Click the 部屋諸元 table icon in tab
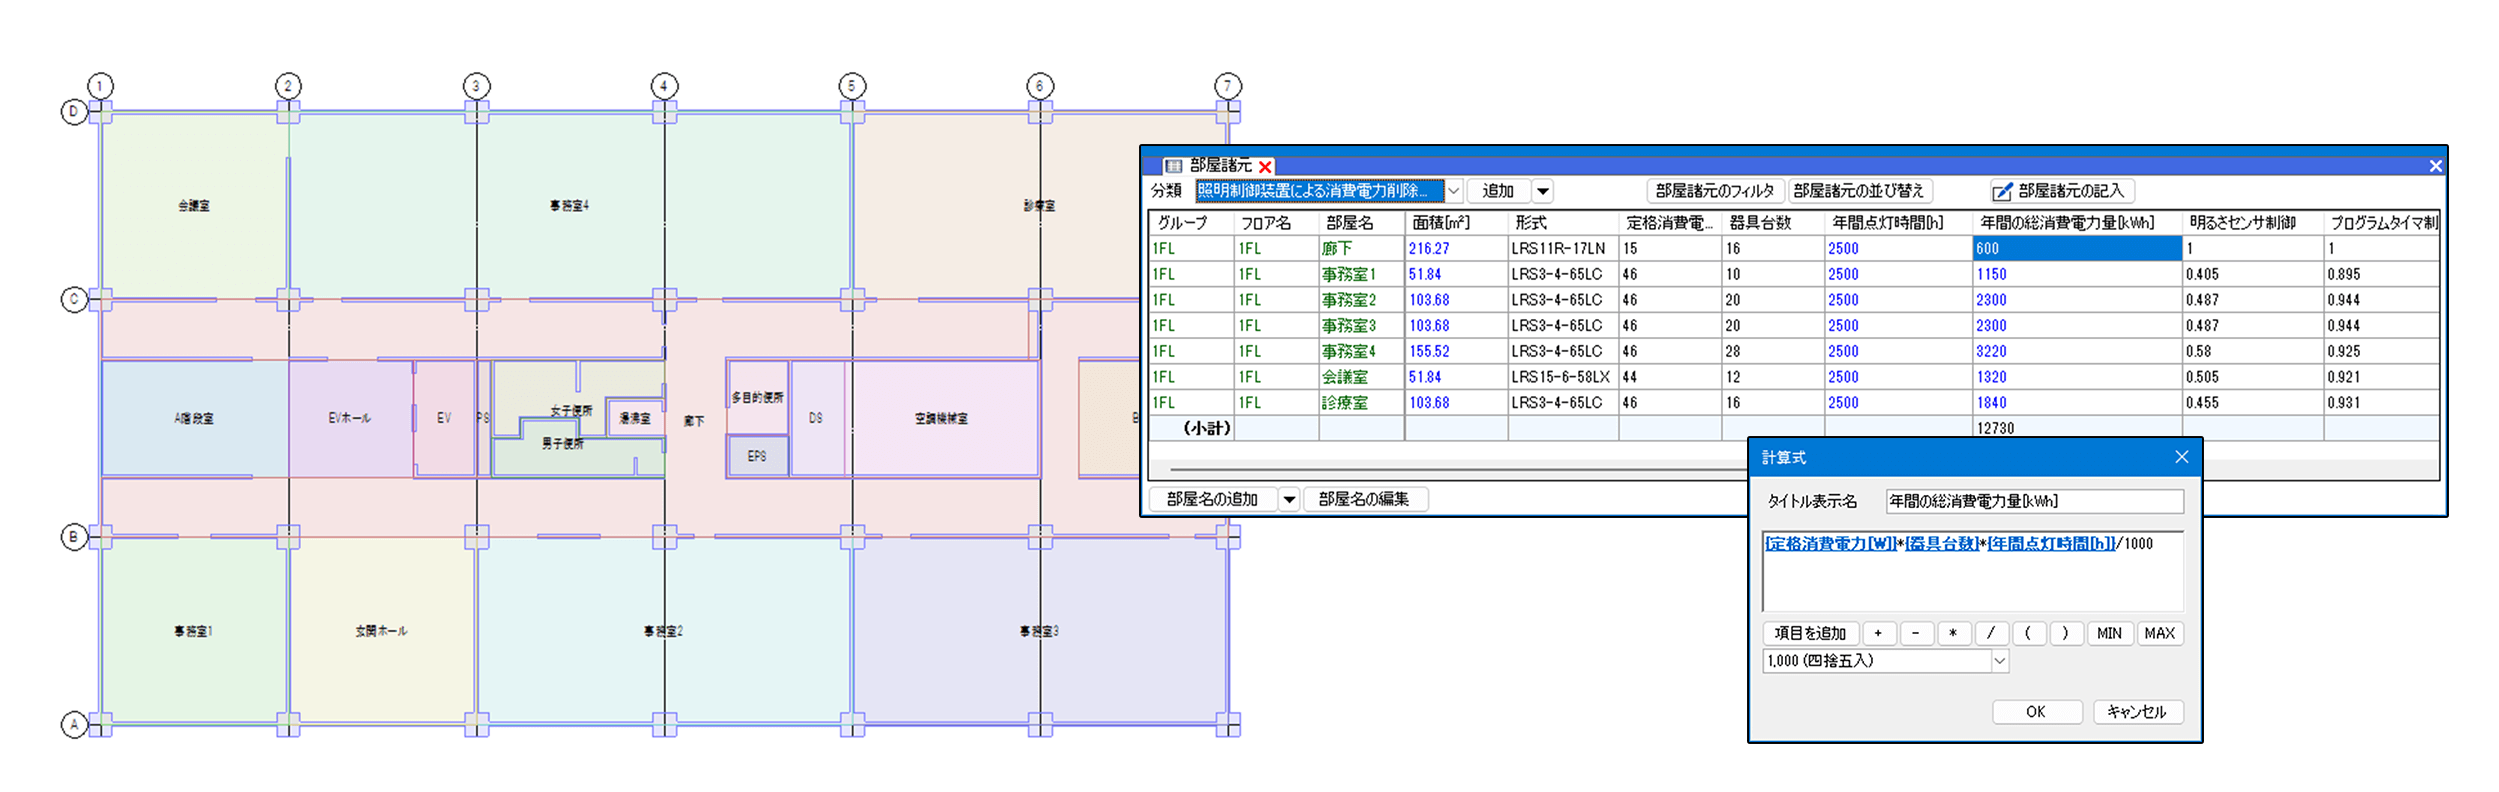The image size is (2499, 792). pos(1174,166)
